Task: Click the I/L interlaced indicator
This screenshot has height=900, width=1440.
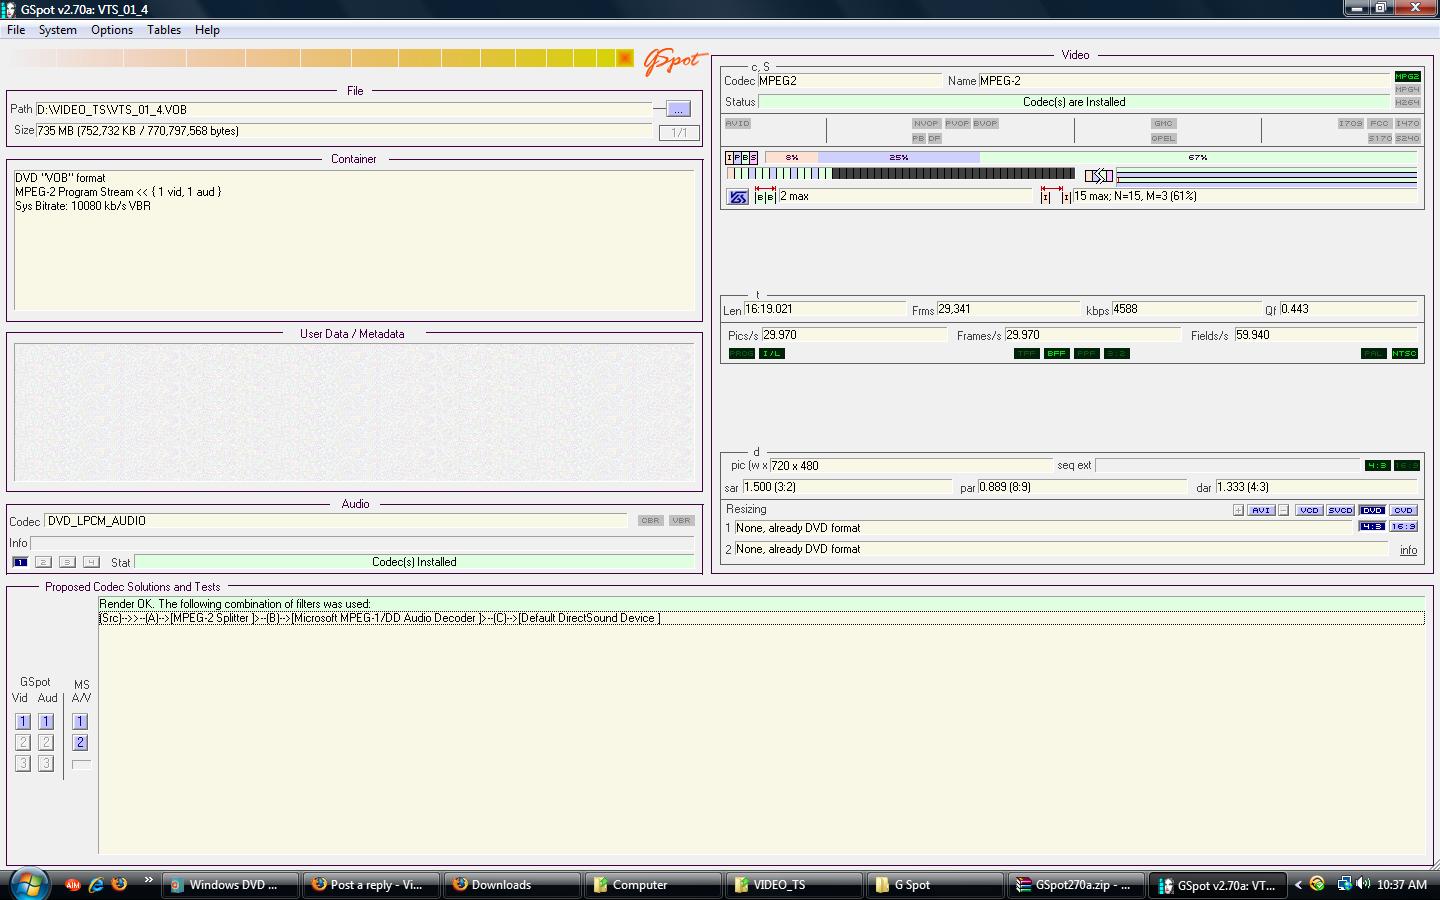Action: tap(772, 353)
